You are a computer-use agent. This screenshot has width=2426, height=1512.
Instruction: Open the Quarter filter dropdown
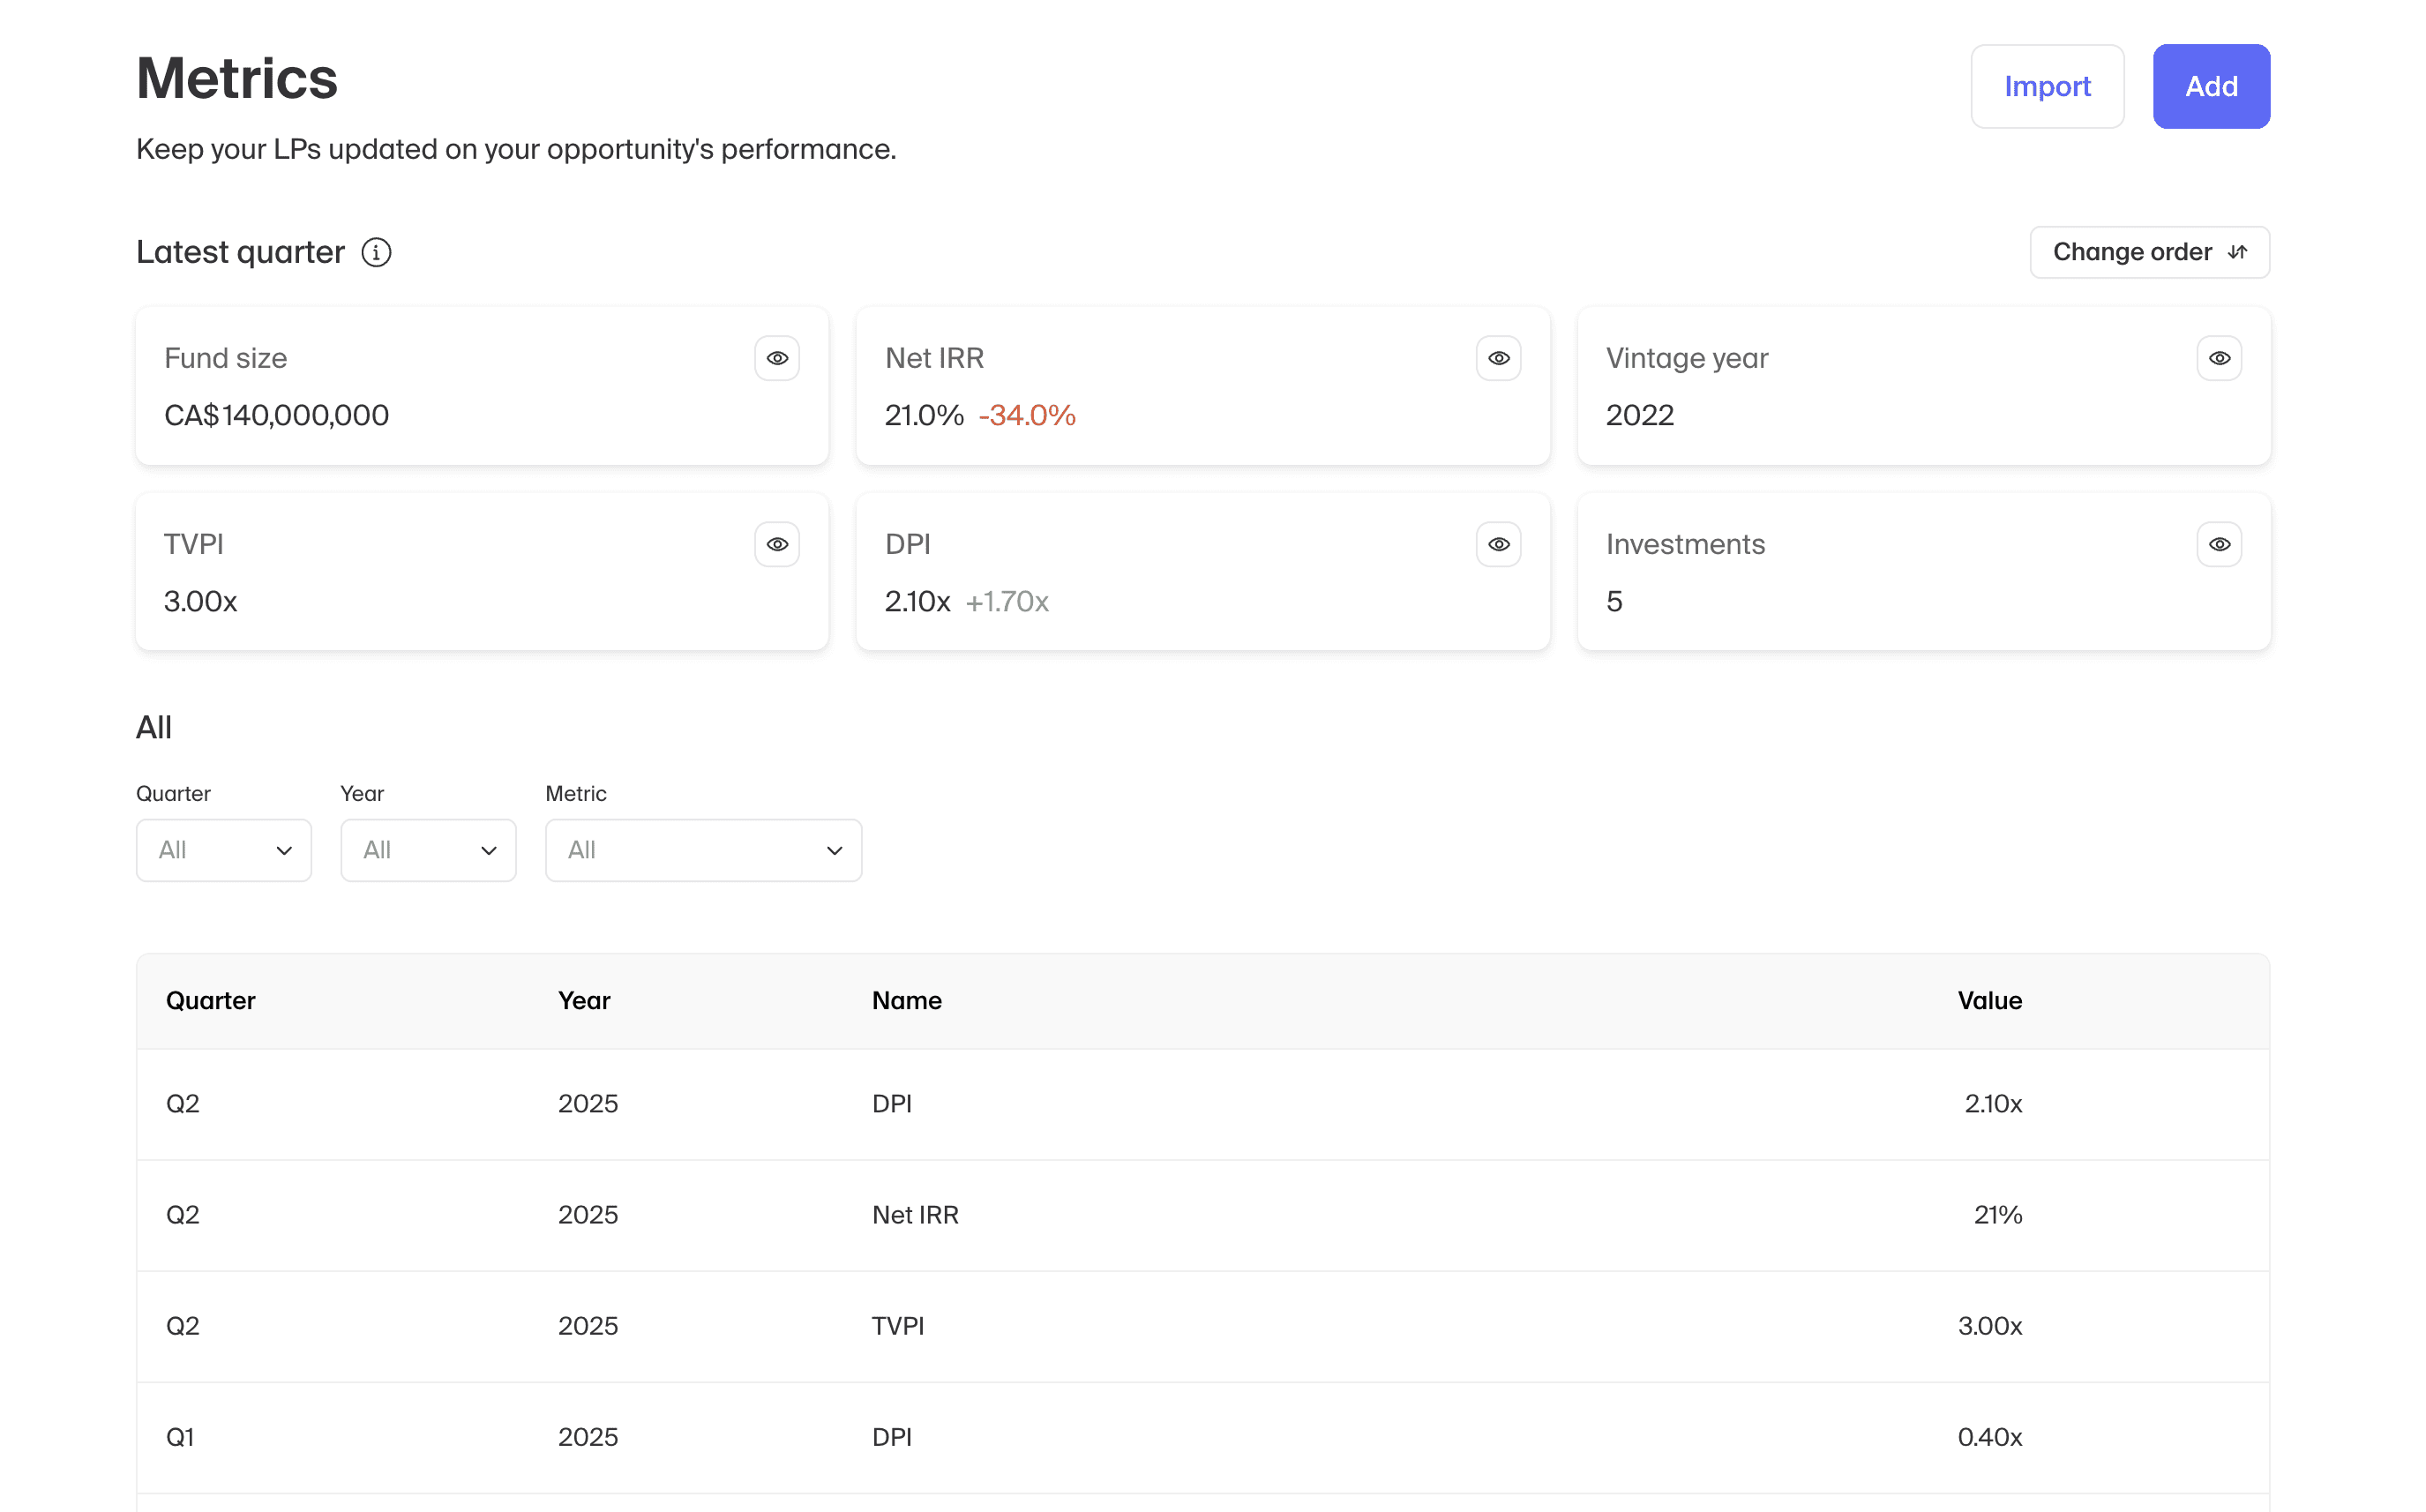pos(224,850)
